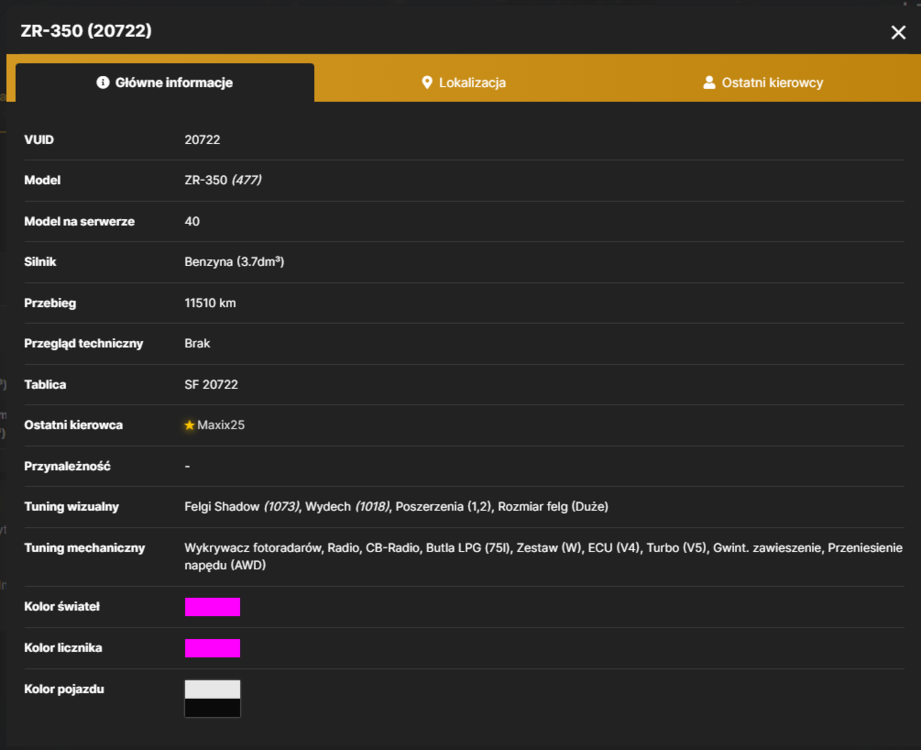Click the white Kolor pojazdu swatch

pyautogui.click(x=212, y=689)
